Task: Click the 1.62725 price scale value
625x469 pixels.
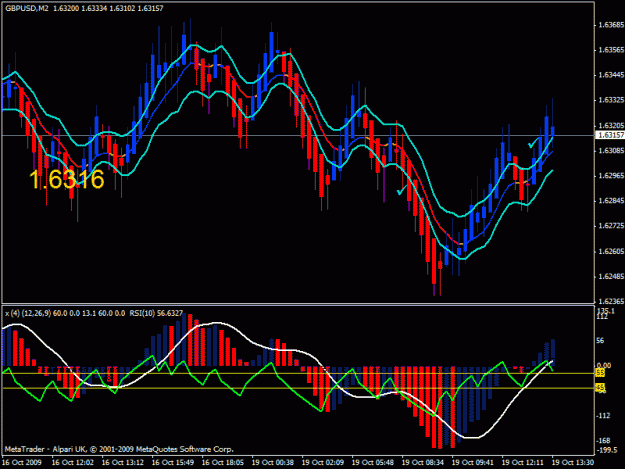Action: (611, 226)
